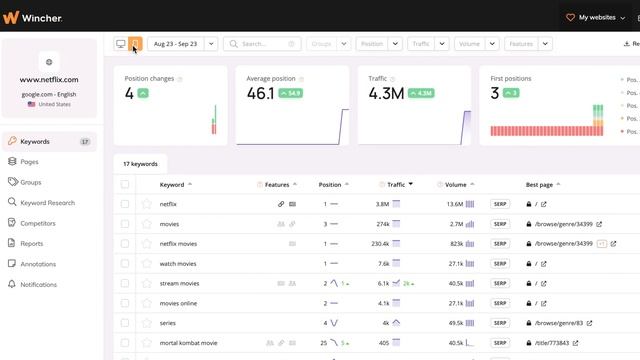
Task: Click the Wincher logo
Action: (33, 18)
